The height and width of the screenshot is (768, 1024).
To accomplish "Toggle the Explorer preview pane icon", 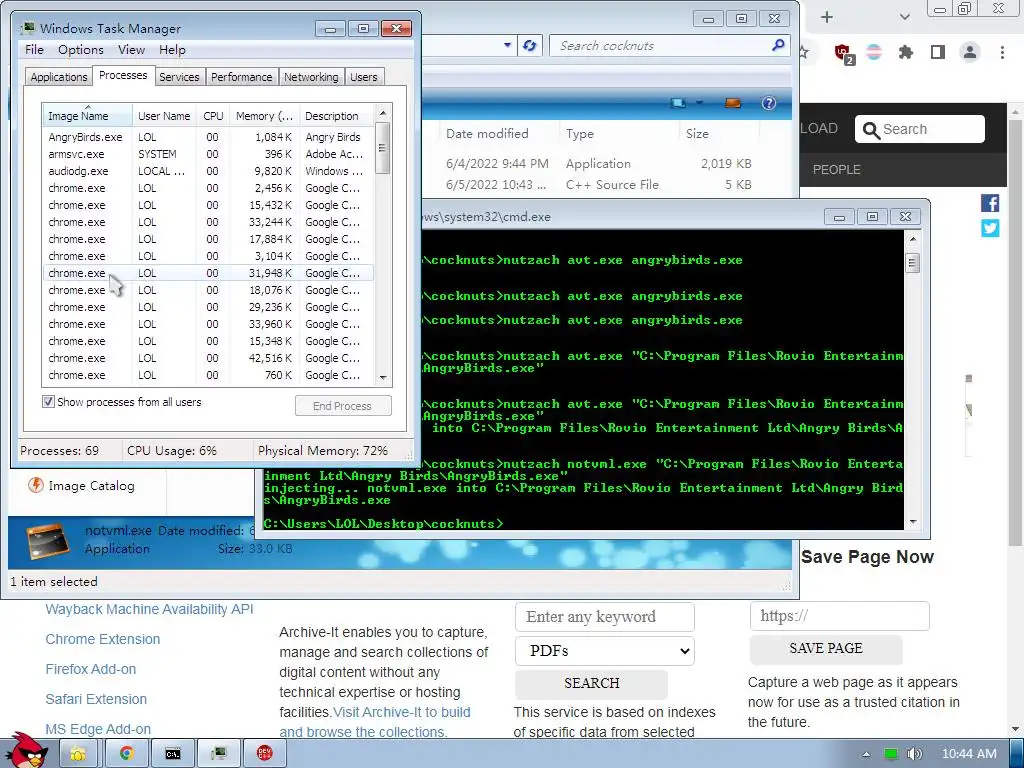I will 733,103.
